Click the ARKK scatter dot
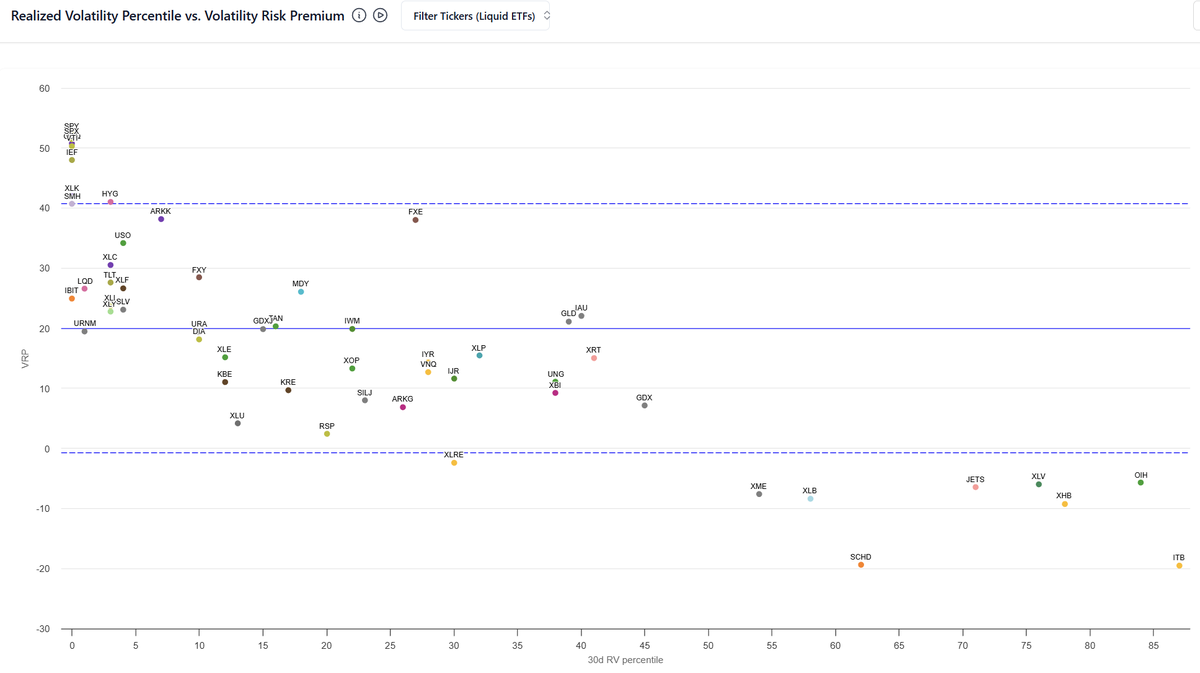1200x673 pixels. (x=161, y=219)
